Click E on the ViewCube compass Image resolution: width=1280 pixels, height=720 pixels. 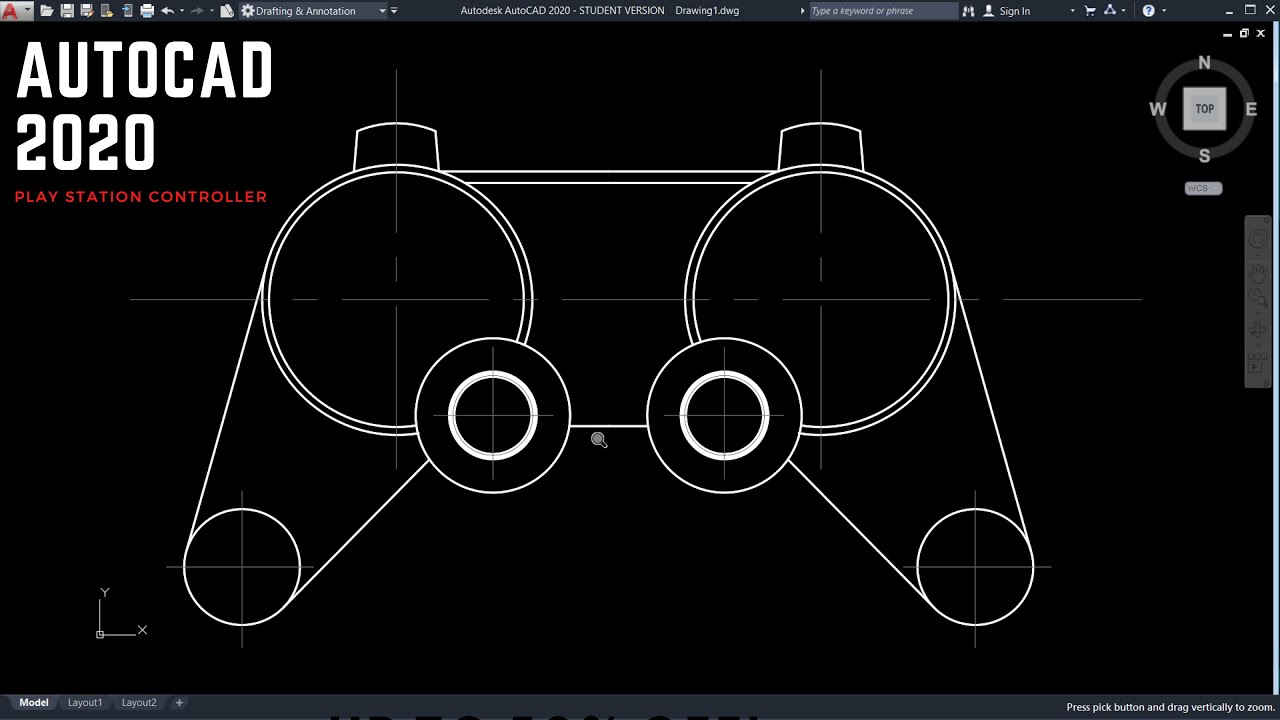pos(1251,109)
